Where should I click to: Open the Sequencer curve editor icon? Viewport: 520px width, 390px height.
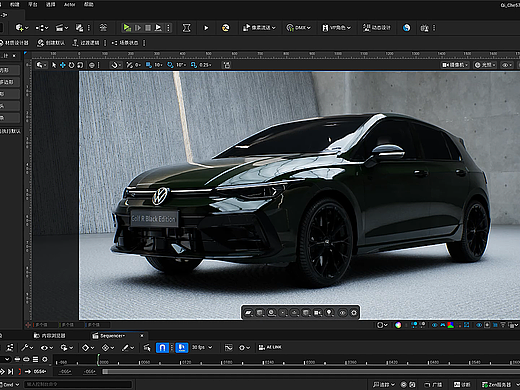[x=229, y=348]
